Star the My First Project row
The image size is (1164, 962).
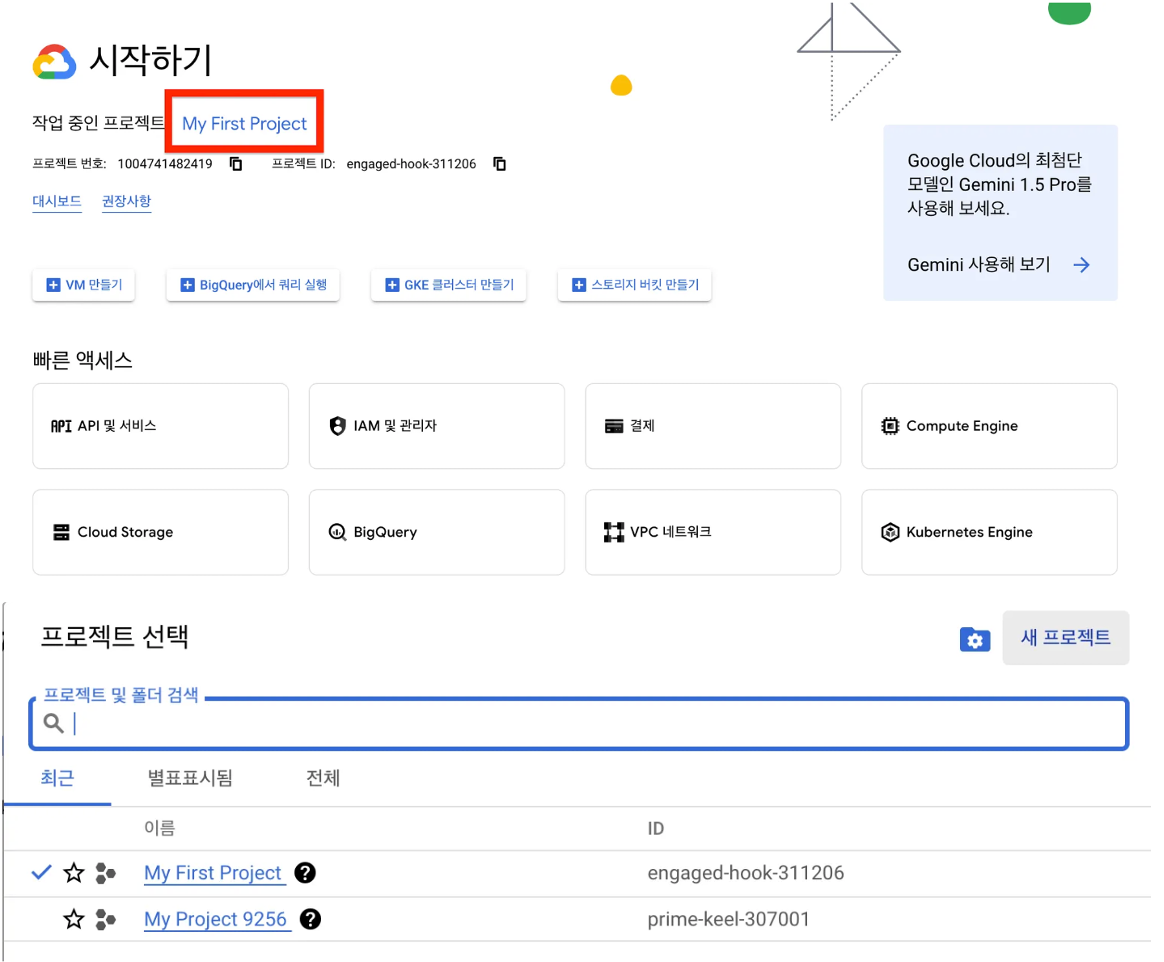73,873
